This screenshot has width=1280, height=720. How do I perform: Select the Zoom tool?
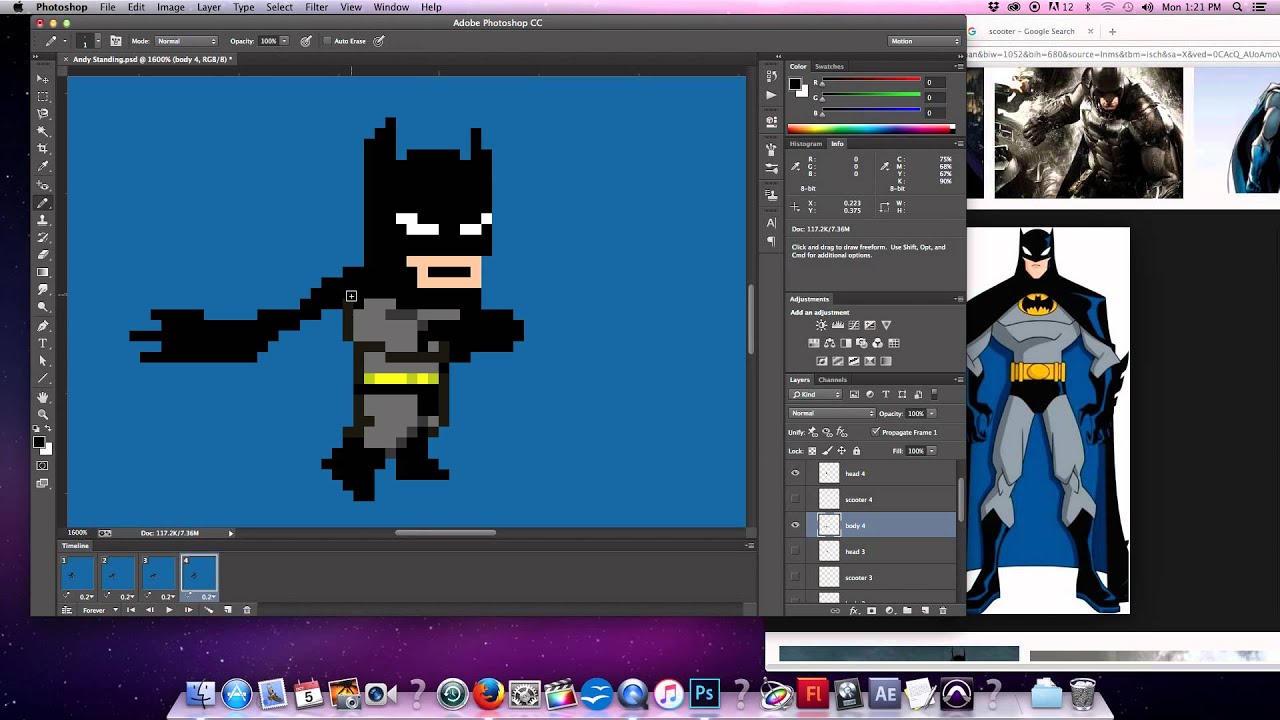click(43, 414)
